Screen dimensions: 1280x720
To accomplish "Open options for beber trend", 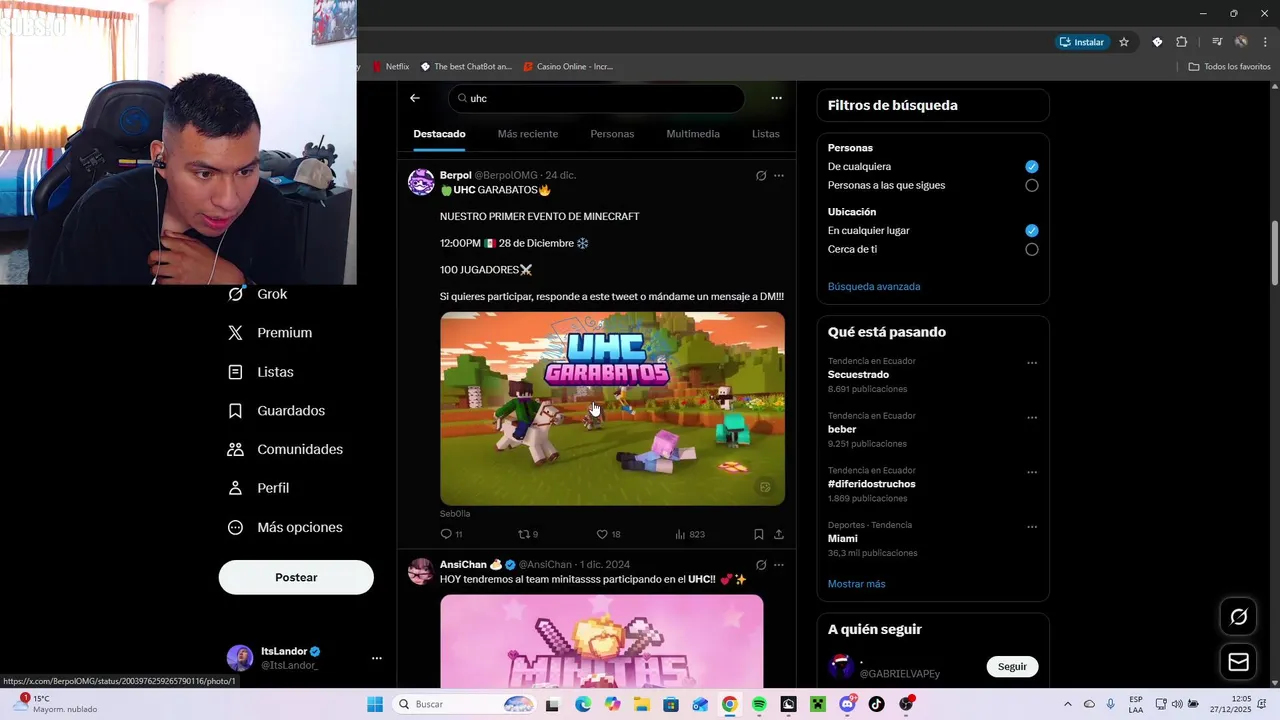I will click(1032, 418).
